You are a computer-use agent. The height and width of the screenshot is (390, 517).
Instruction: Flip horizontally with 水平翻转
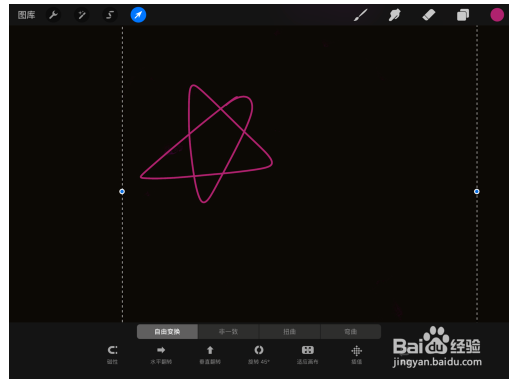161,354
